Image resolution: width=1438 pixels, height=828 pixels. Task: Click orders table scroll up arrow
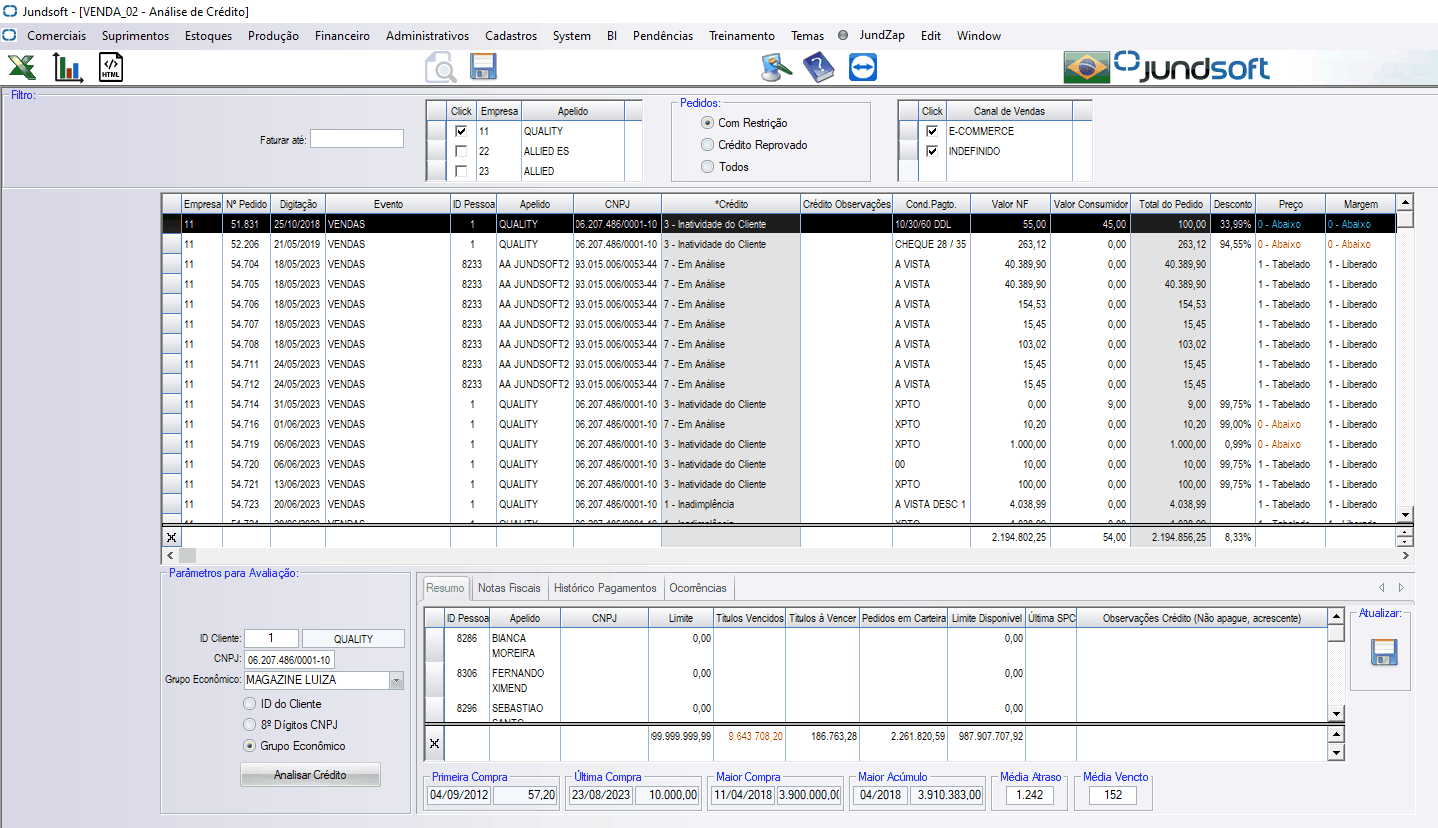(1405, 202)
